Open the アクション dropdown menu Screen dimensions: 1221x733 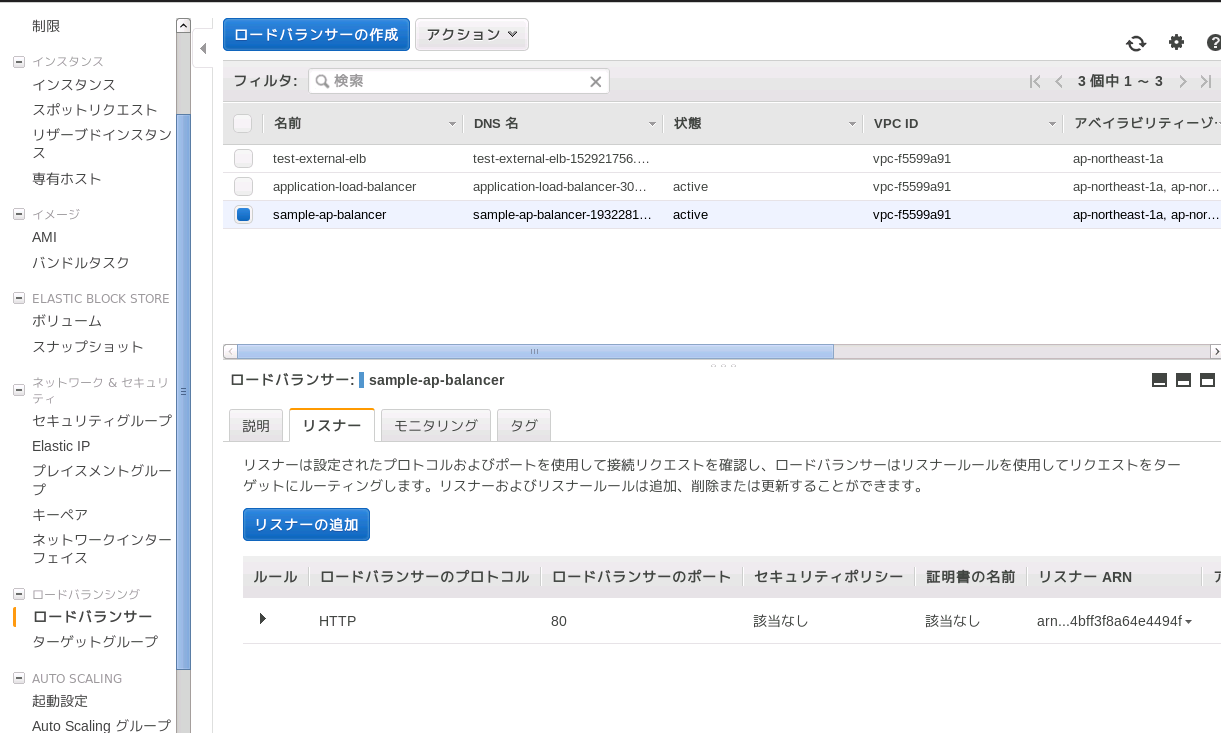[471, 34]
